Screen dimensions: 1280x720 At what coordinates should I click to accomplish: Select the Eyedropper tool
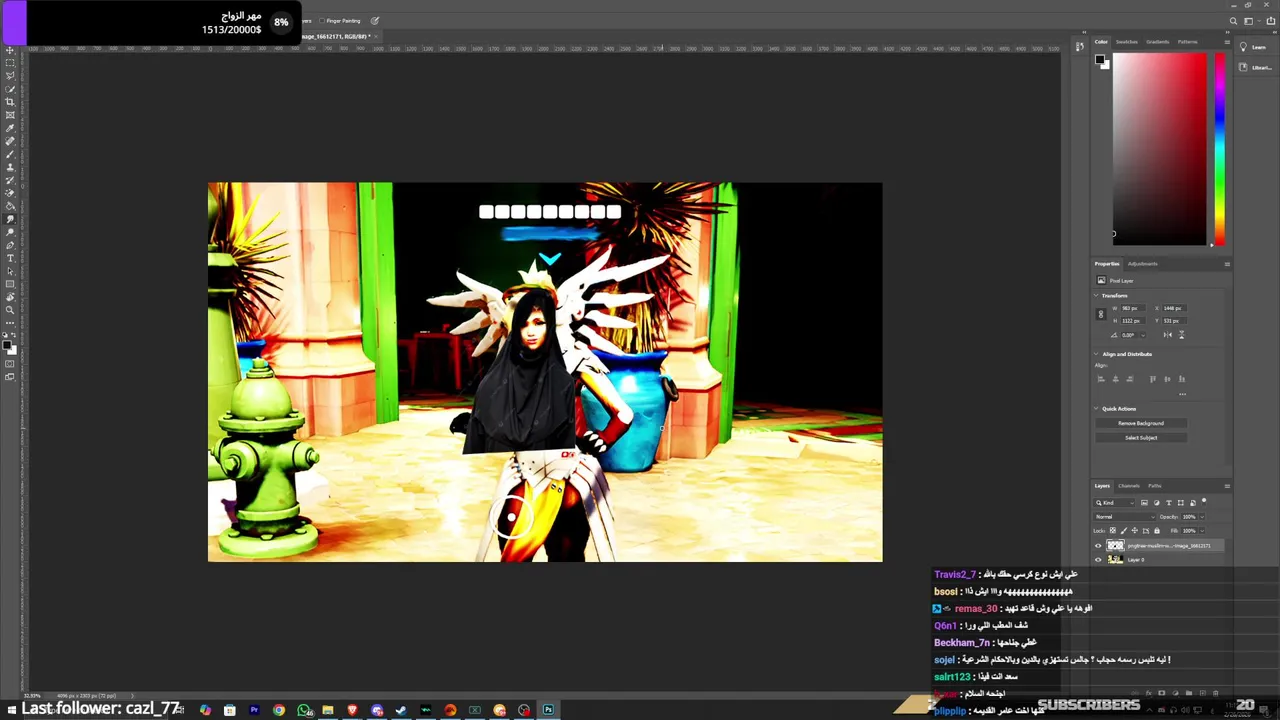pos(9,128)
